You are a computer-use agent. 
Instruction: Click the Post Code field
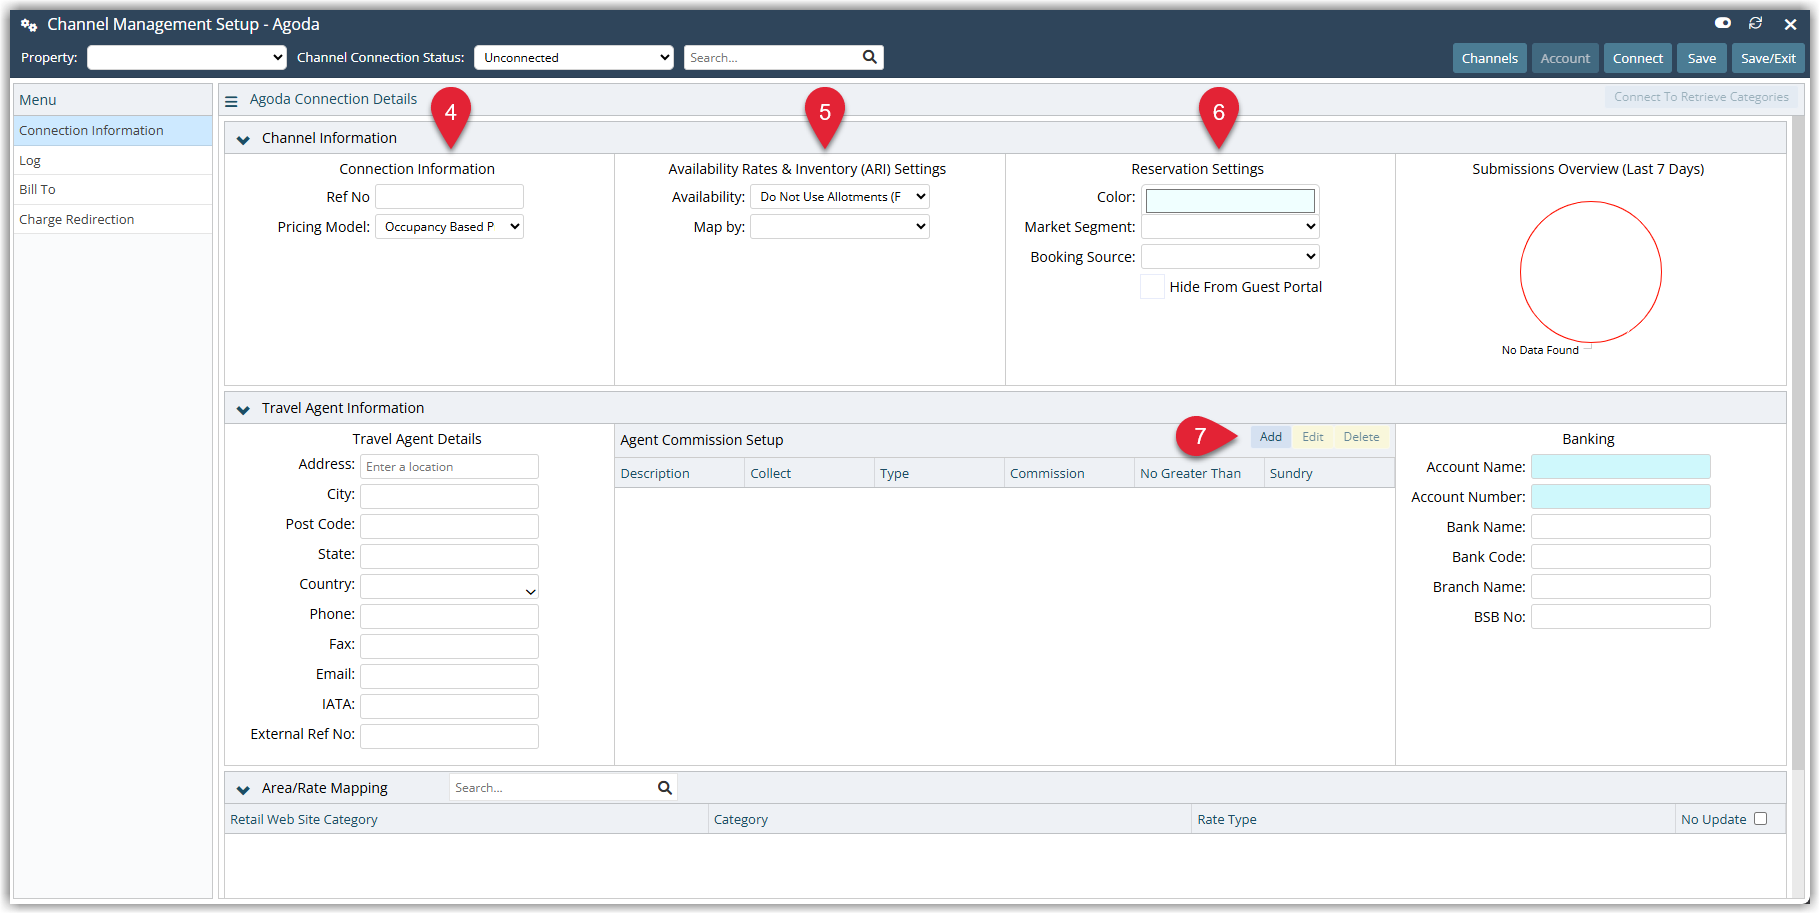point(449,527)
